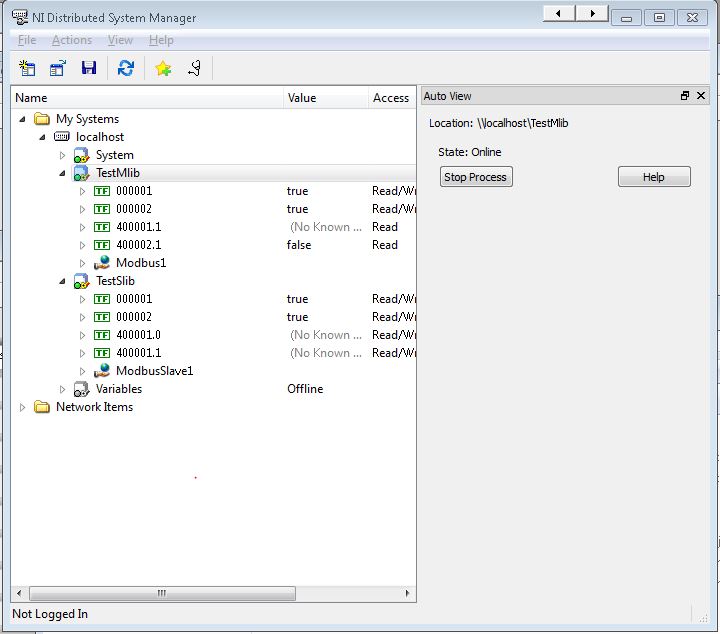
Task: Click the horizontal scrollbar thumb
Action: (162, 593)
